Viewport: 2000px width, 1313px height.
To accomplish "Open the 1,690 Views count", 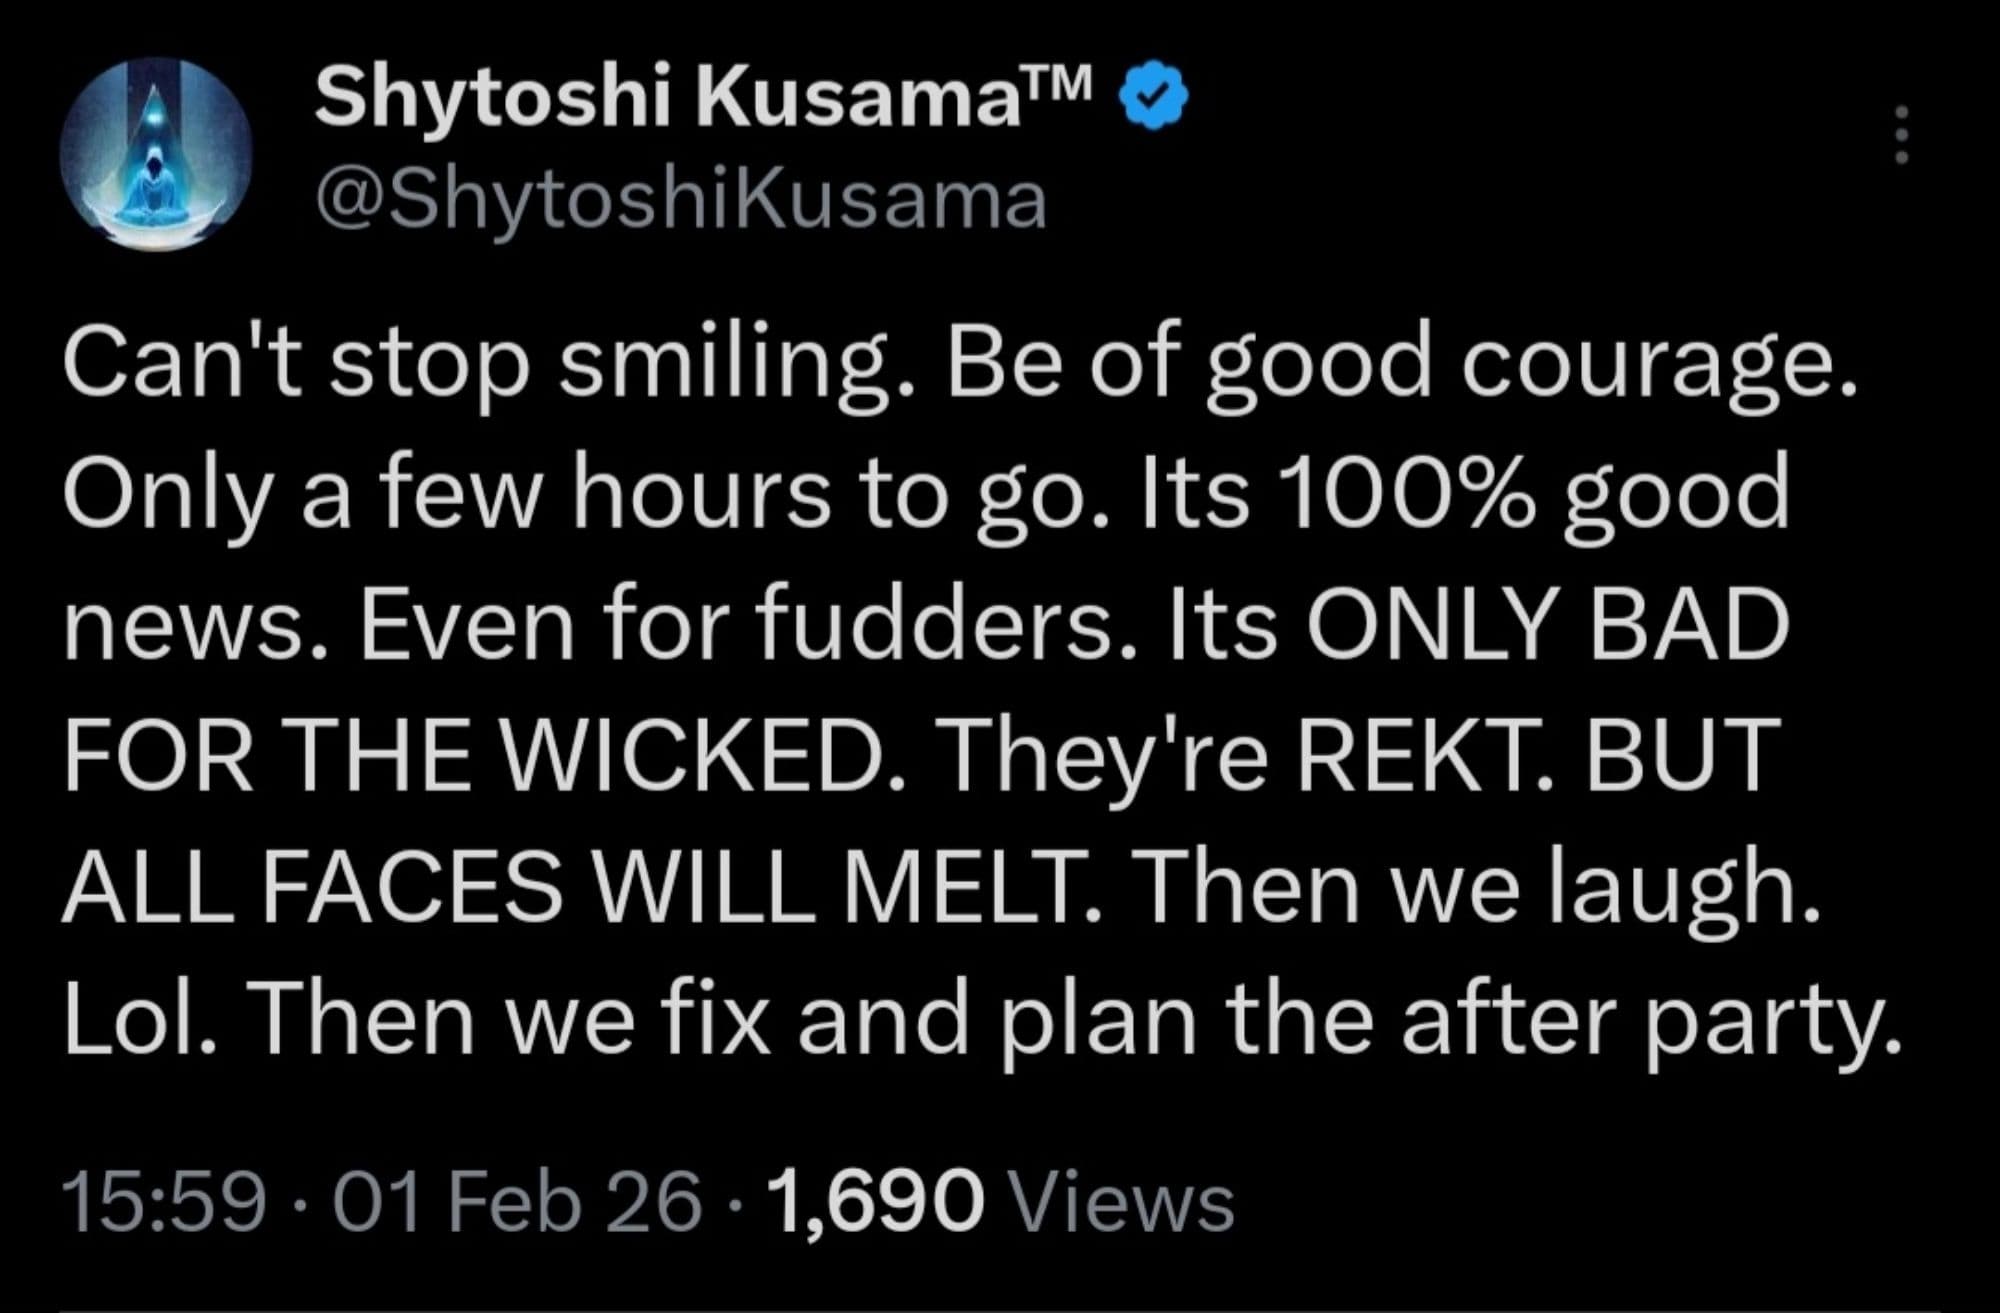I will tap(877, 1200).
